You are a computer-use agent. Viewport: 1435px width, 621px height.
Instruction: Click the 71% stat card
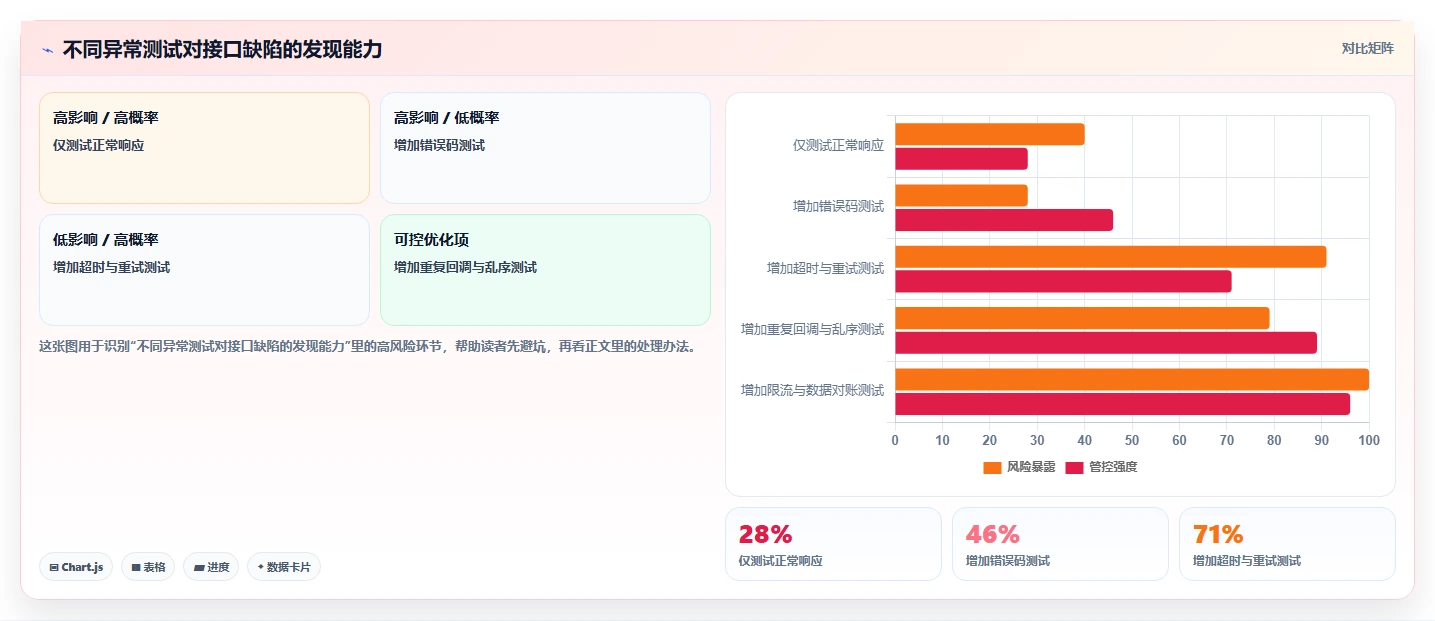(1287, 544)
